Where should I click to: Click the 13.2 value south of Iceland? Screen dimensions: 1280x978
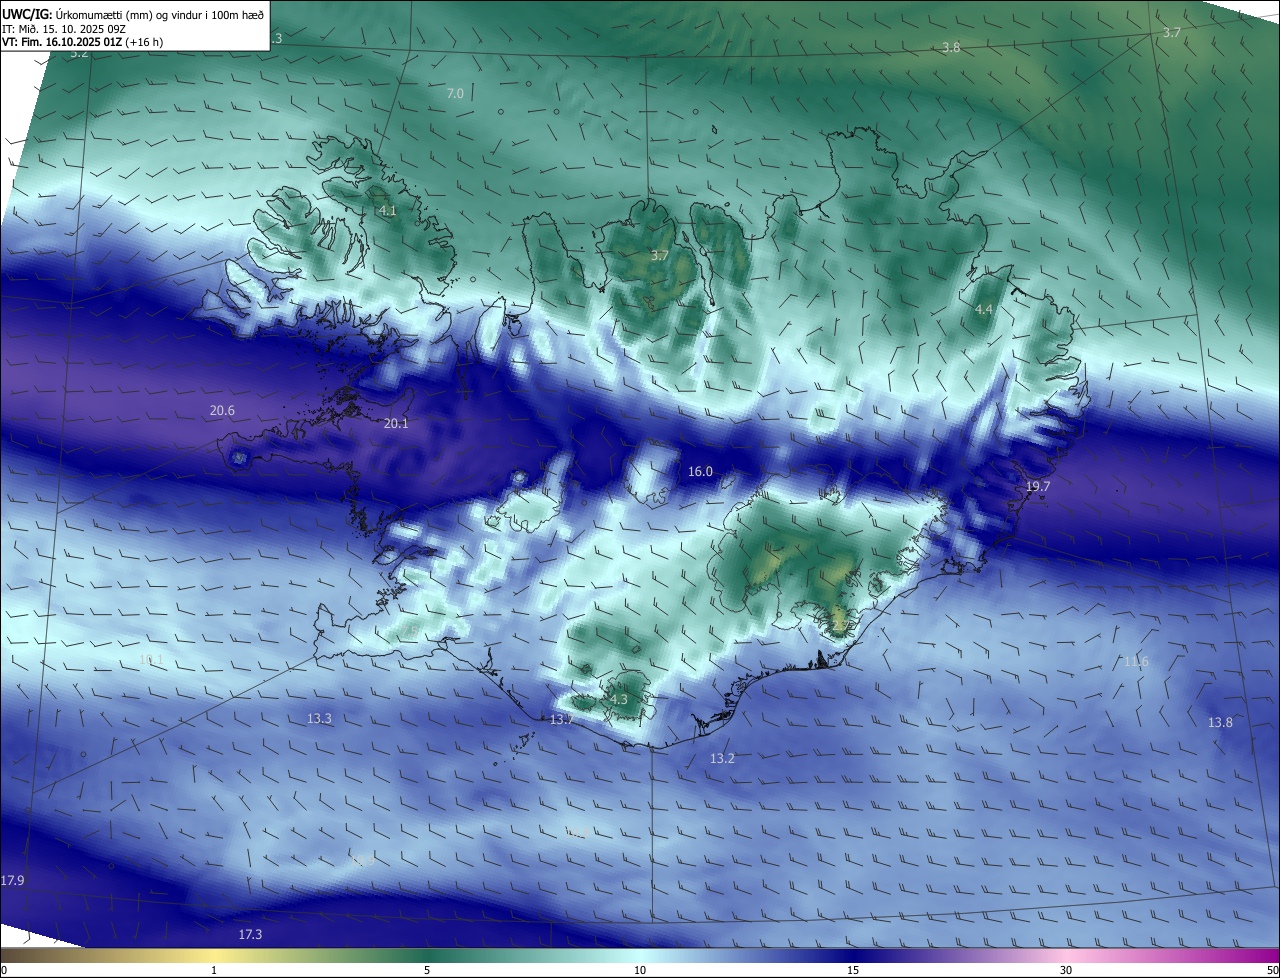coord(722,759)
